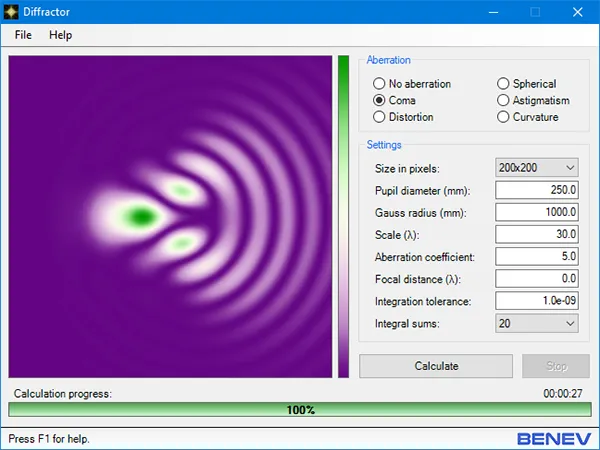Minimize the Diffractor window

click(x=494, y=12)
